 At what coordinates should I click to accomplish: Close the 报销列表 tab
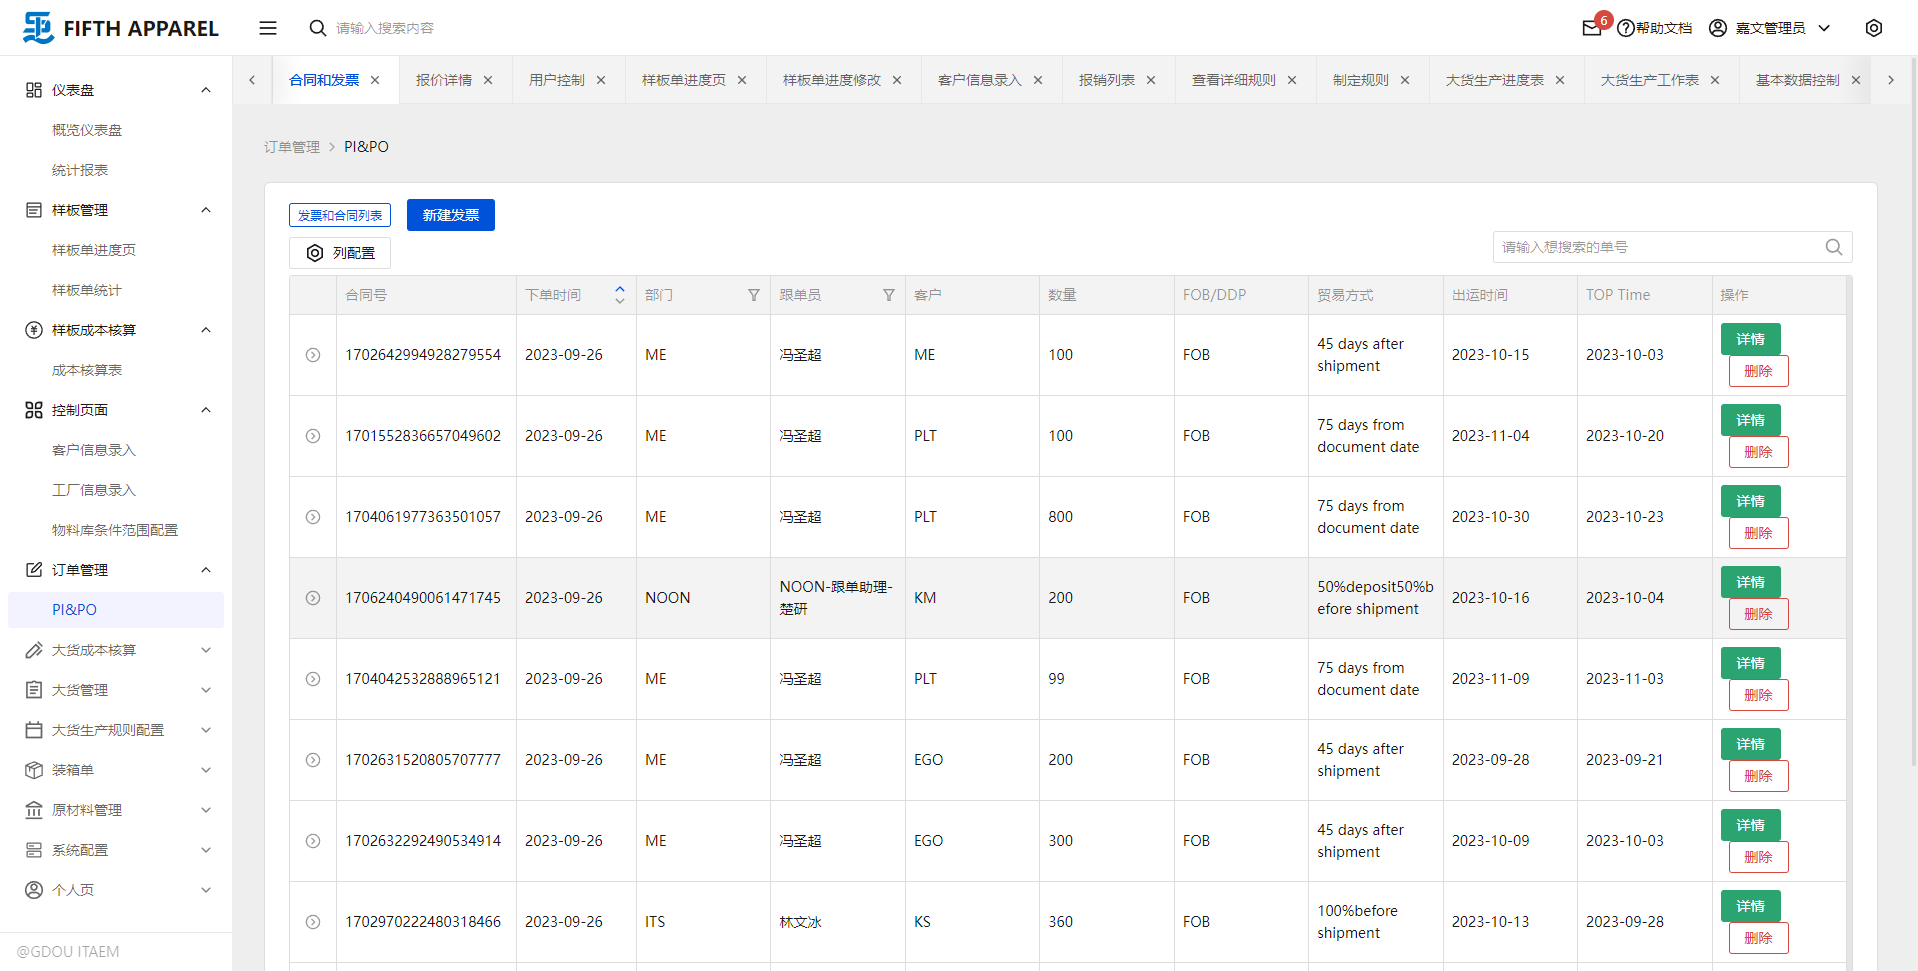click(x=1151, y=80)
